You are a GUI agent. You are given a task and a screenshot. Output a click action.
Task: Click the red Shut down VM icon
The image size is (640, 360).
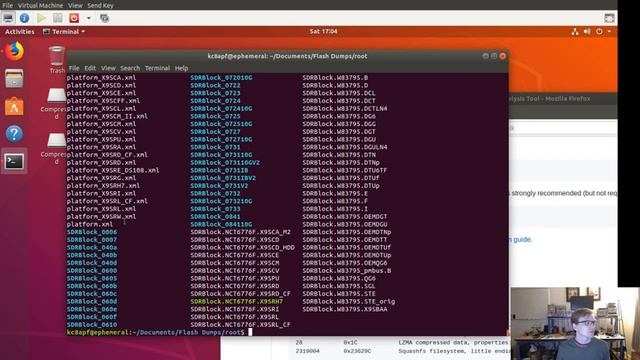coord(74,18)
